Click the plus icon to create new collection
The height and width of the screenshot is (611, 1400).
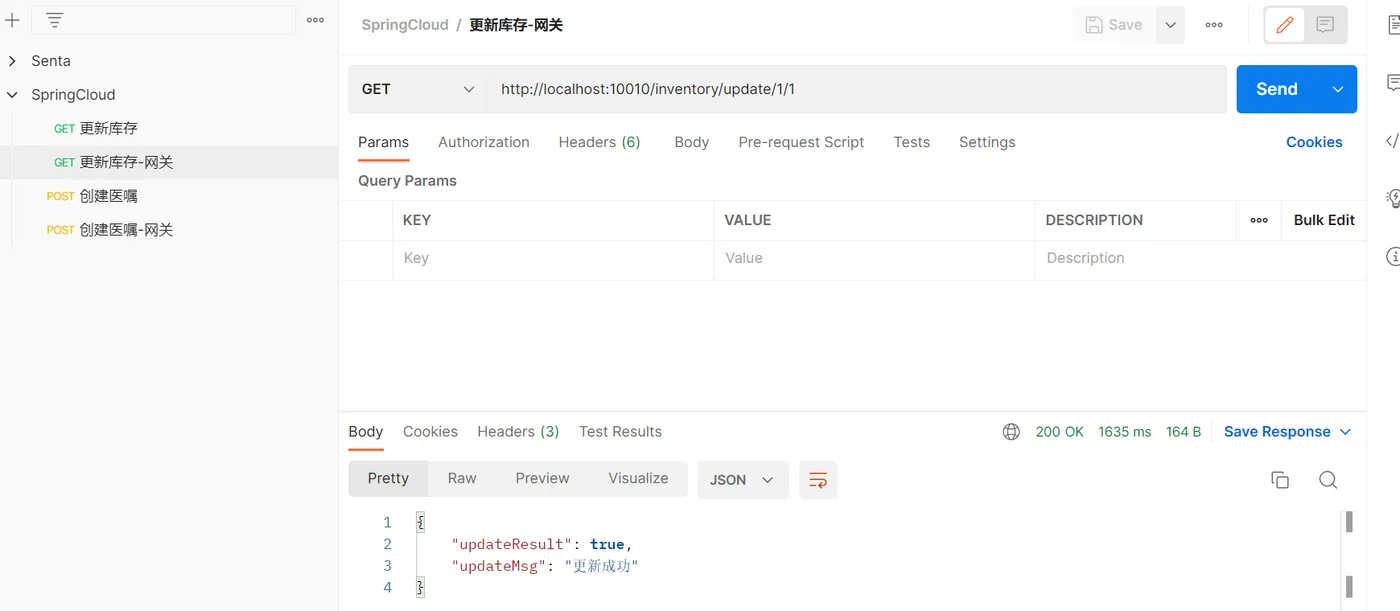pos(12,20)
